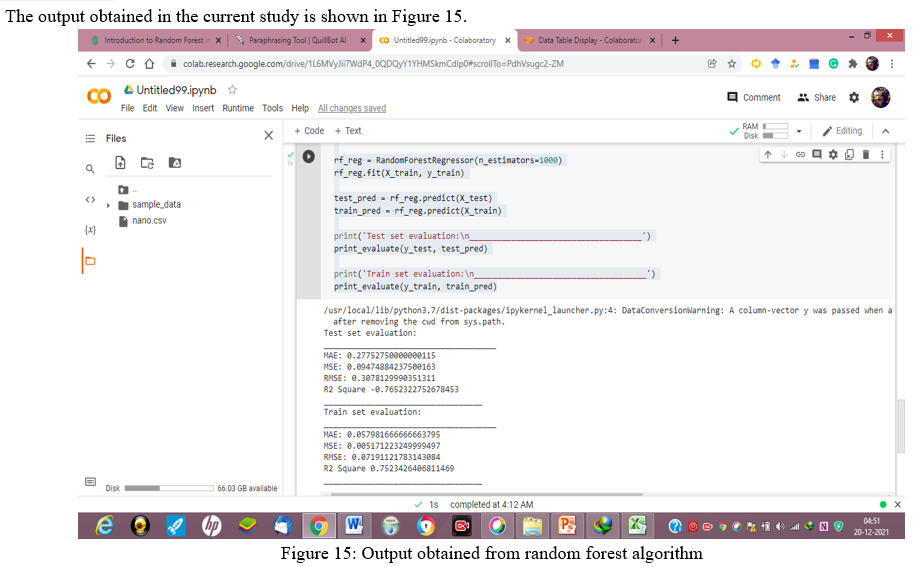Run the code cell play button
This screenshot has height=567, width=921.
pyautogui.click(x=308, y=156)
